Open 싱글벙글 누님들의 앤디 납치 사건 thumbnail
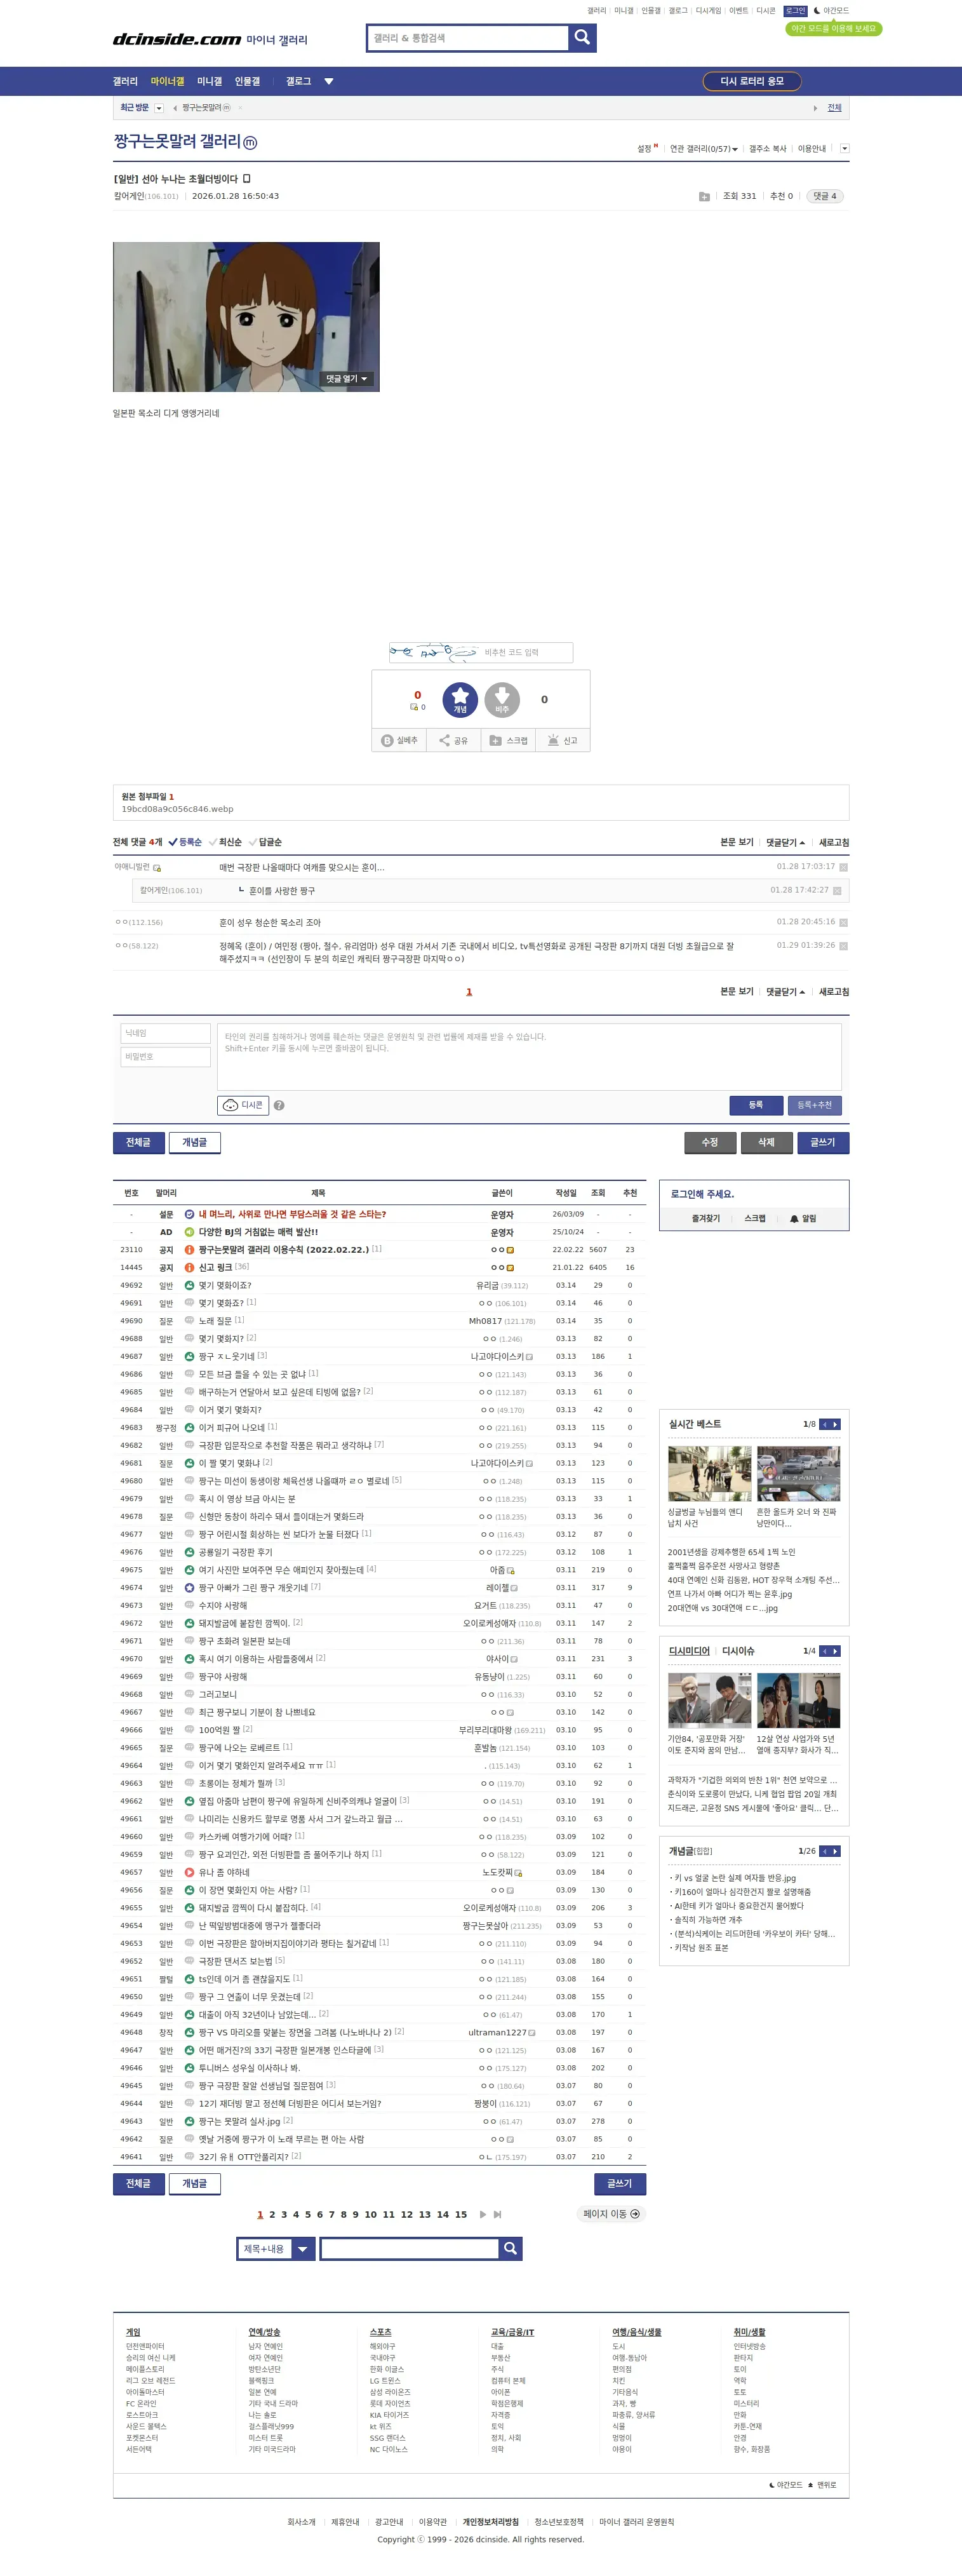Screen dimensions: 962x2576 (x=709, y=1473)
